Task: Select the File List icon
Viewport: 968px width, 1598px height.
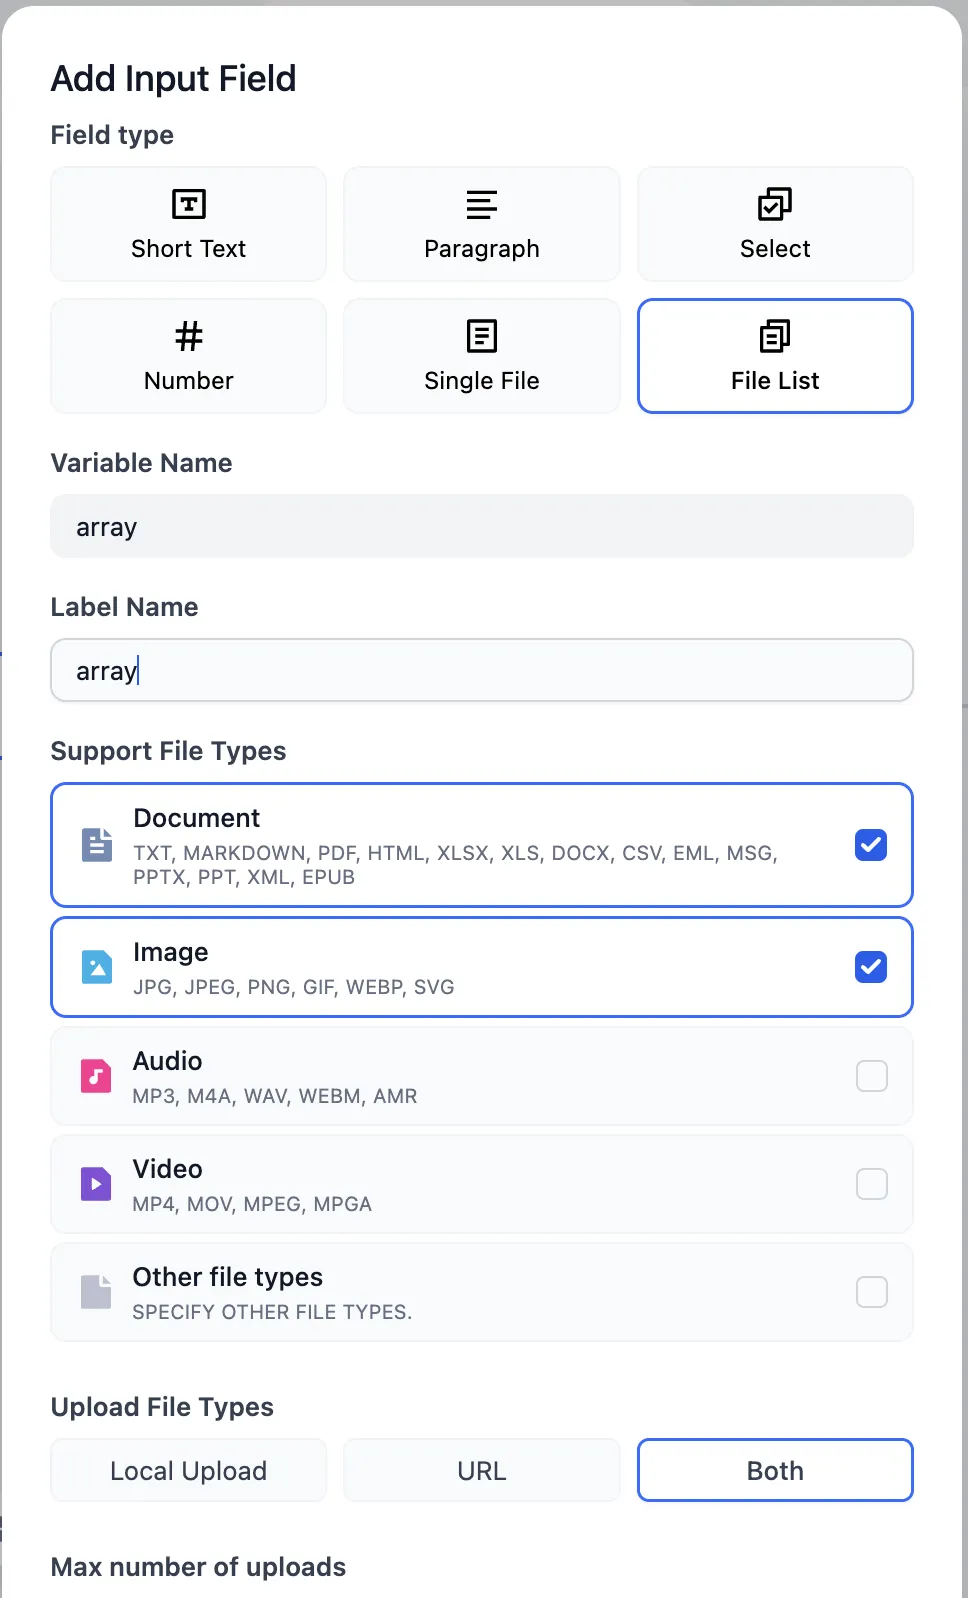Action: (x=774, y=336)
